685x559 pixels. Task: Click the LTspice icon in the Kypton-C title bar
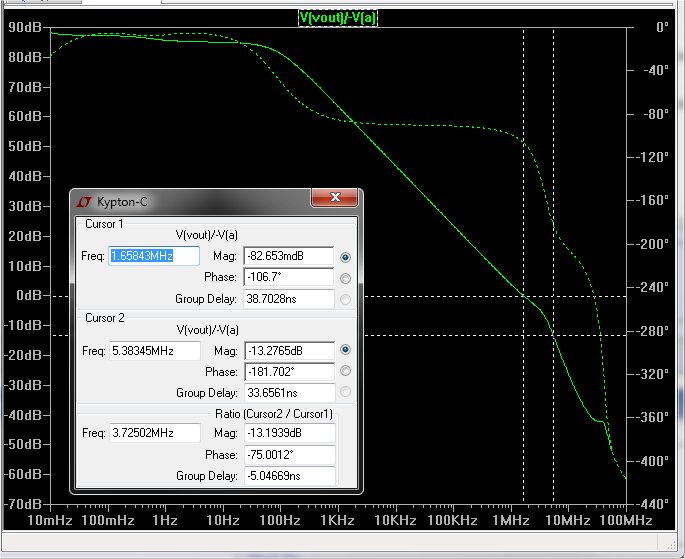click(x=84, y=202)
